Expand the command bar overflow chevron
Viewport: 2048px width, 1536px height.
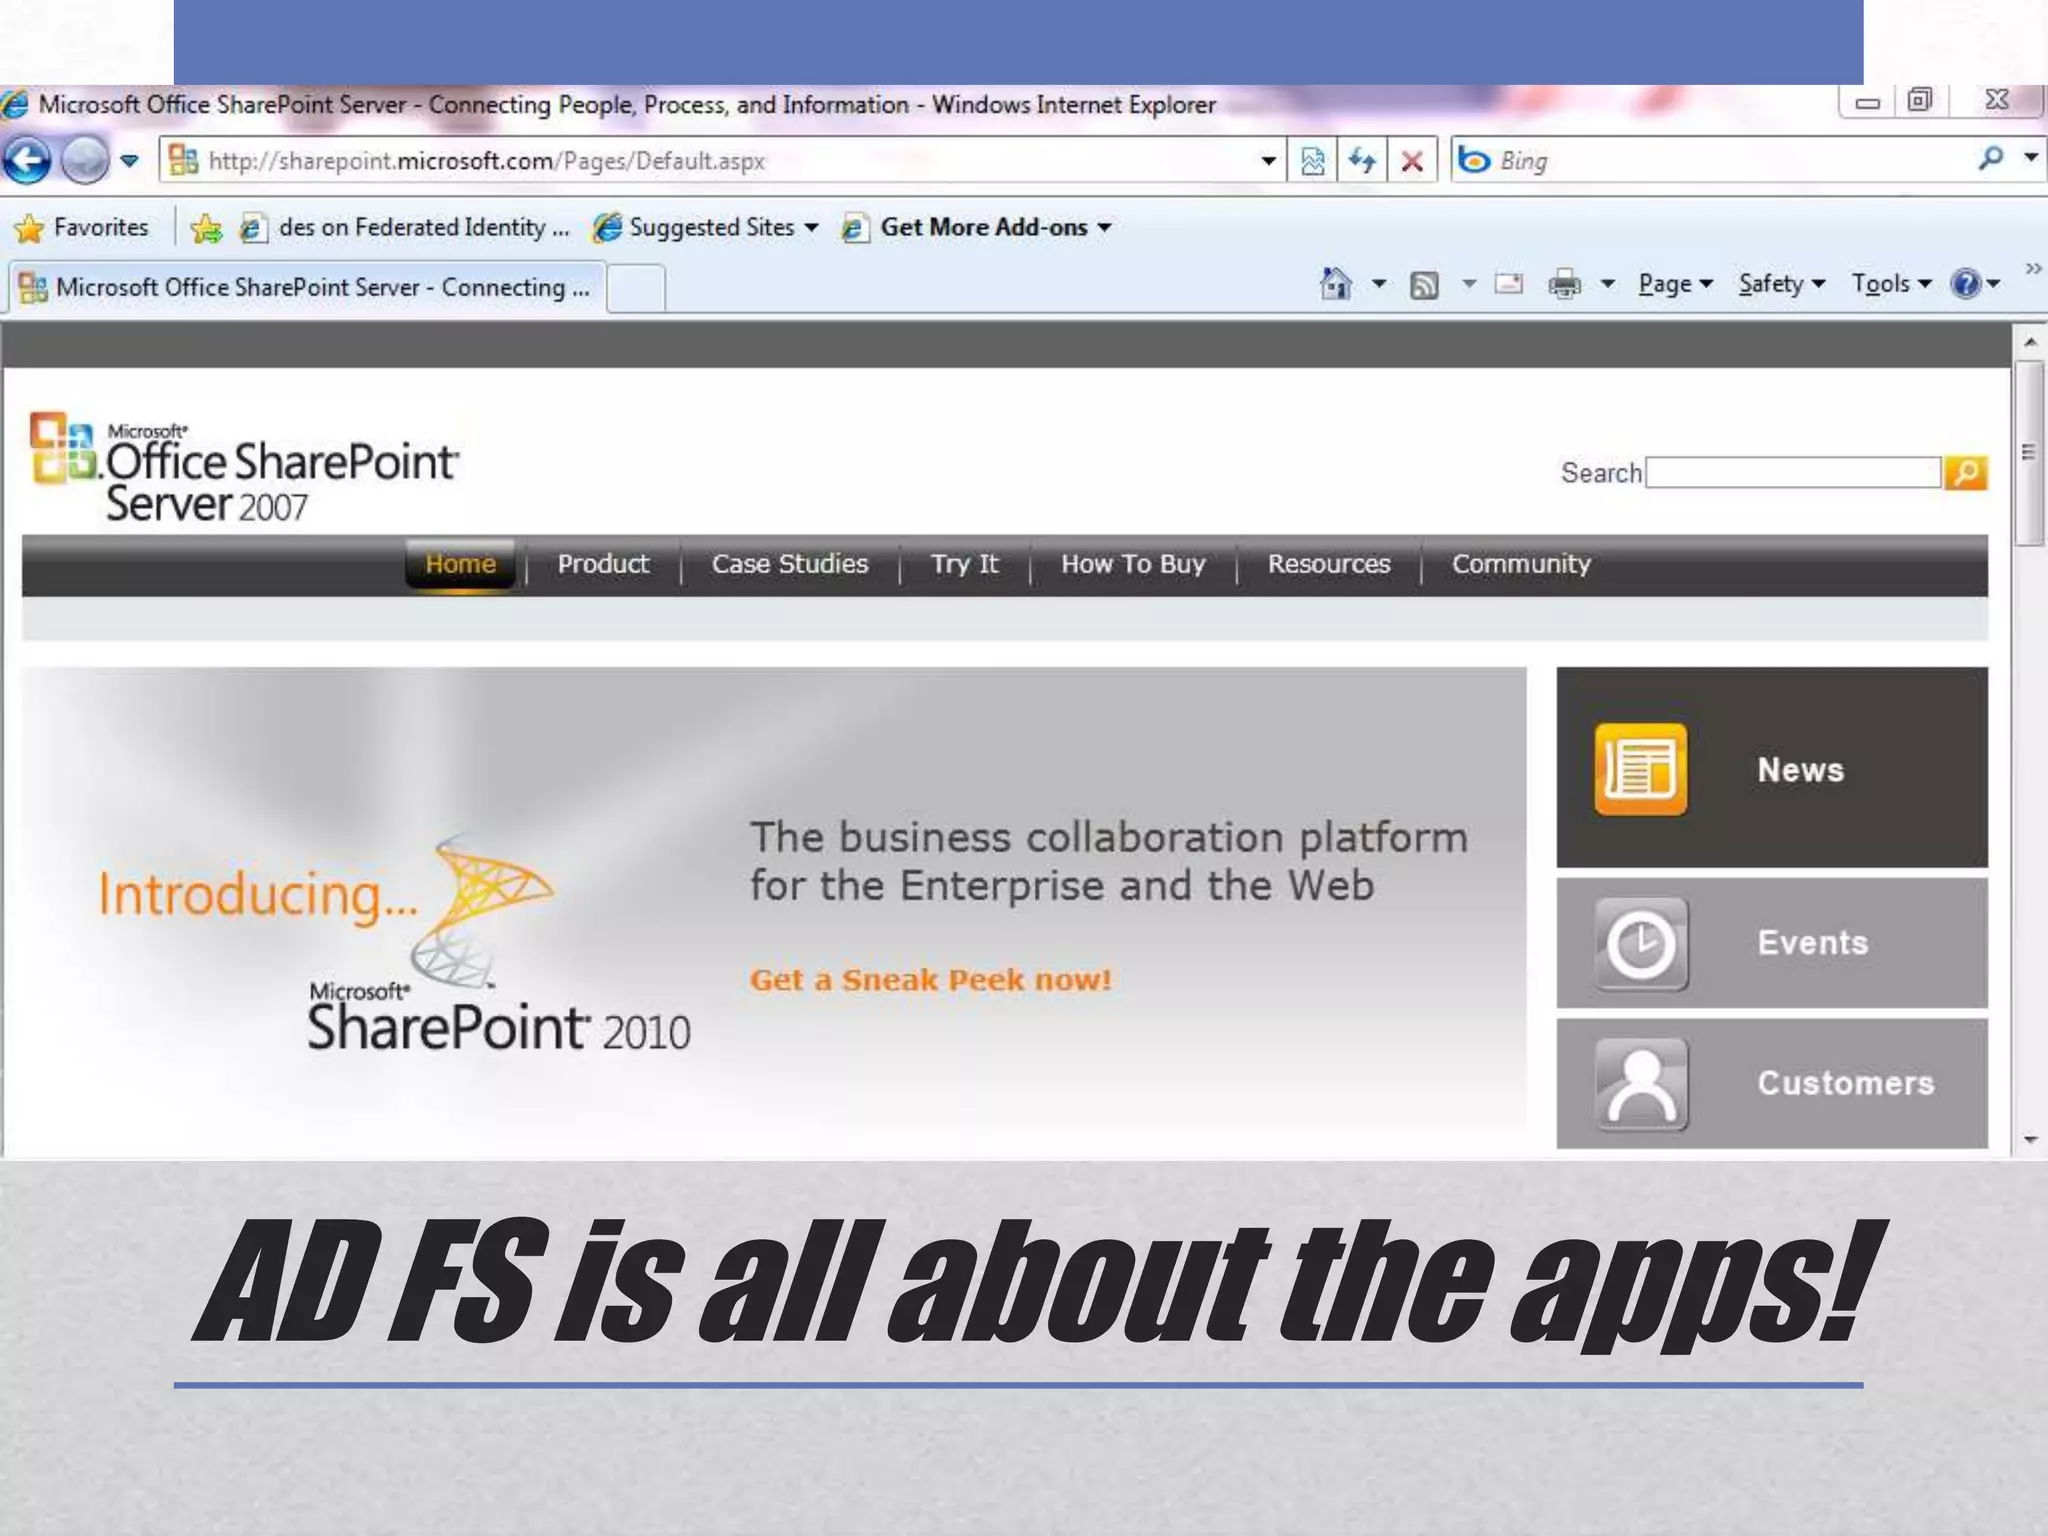[x=2033, y=268]
